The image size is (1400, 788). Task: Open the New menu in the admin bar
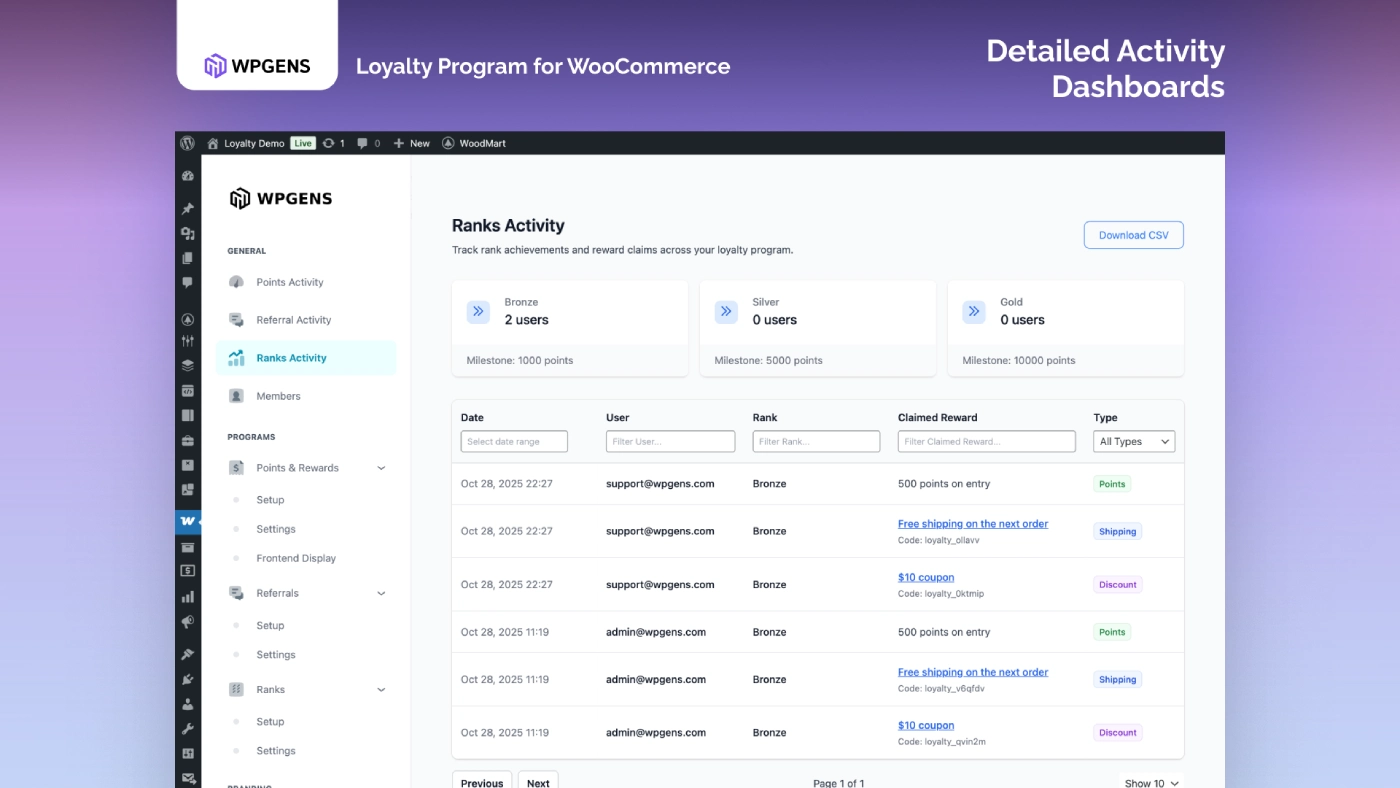pyautogui.click(x=411, y=142)
